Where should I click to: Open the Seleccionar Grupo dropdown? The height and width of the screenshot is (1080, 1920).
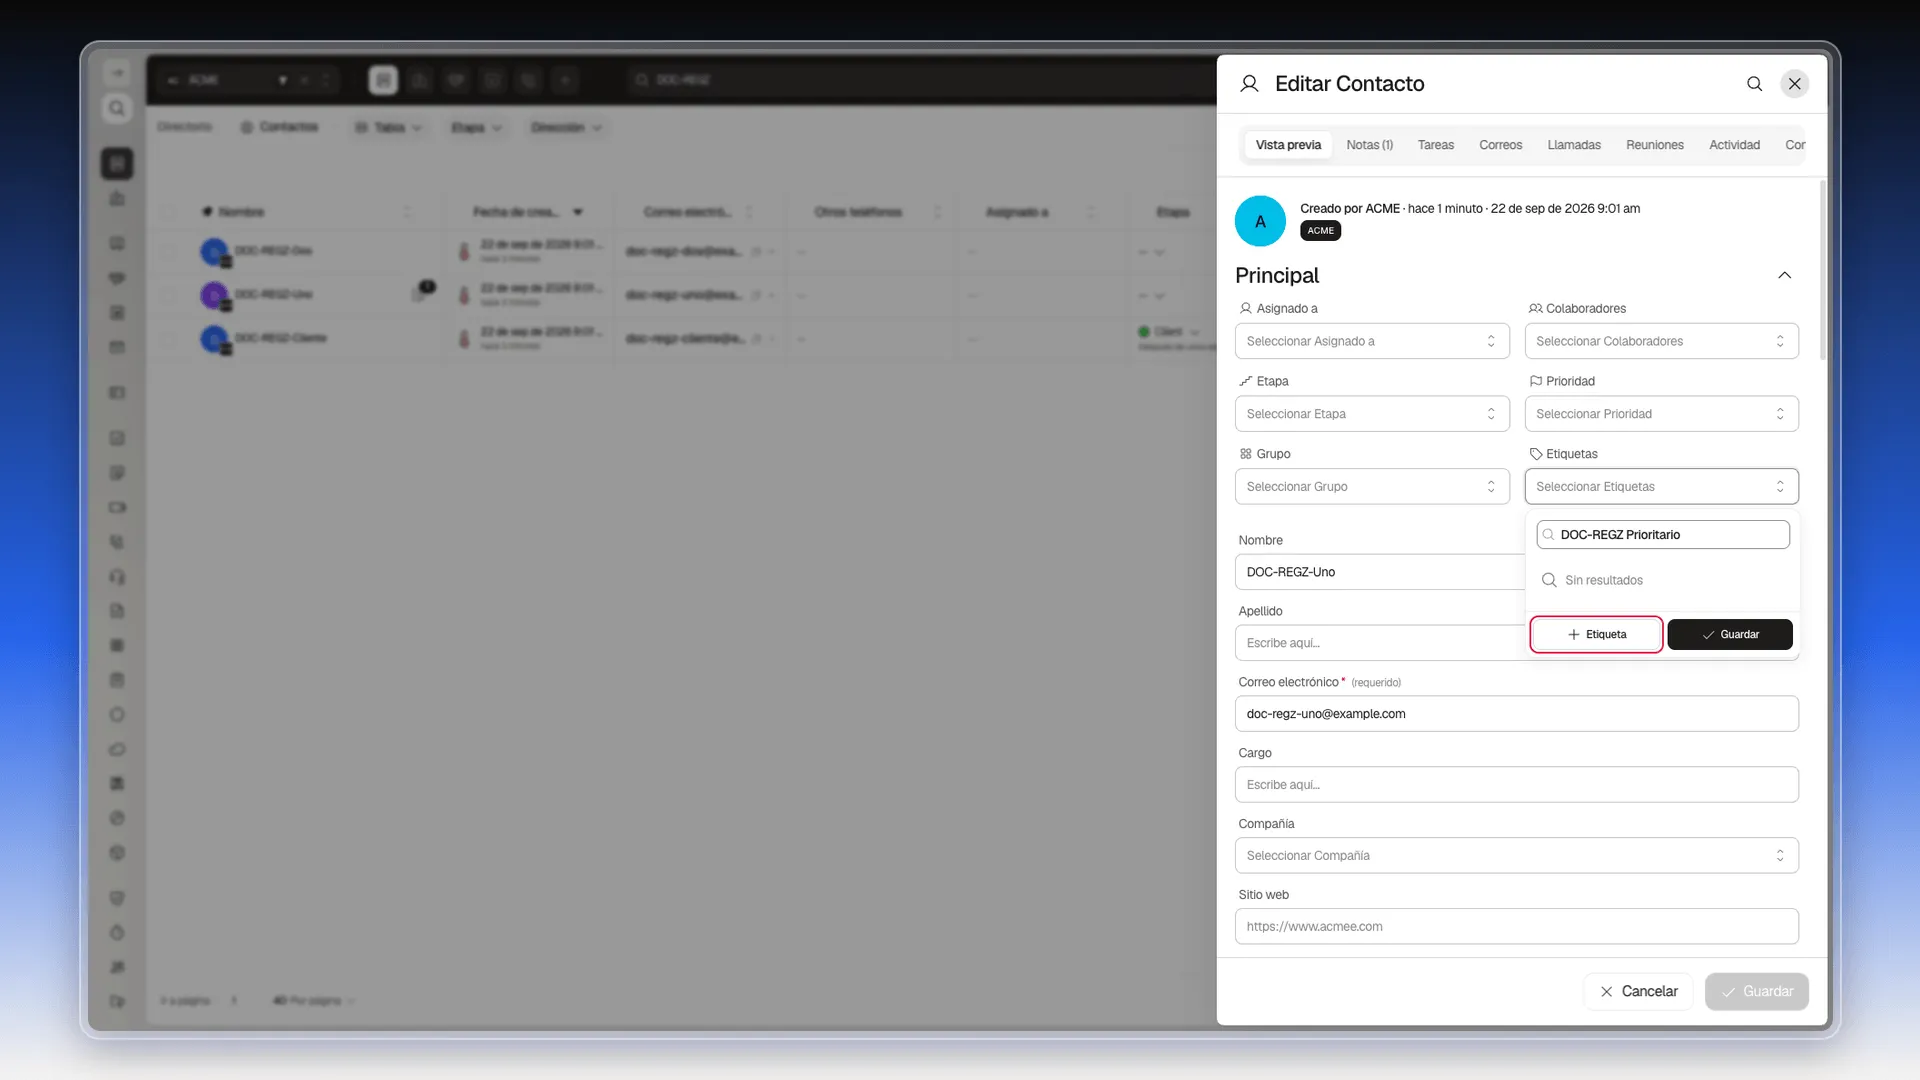pos(1372,487)
